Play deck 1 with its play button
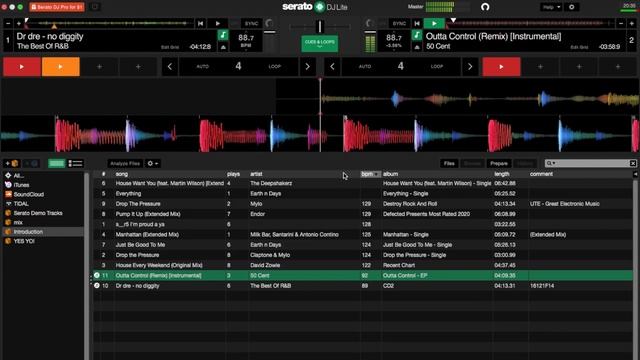640x360 pixels. coord(218,24)
